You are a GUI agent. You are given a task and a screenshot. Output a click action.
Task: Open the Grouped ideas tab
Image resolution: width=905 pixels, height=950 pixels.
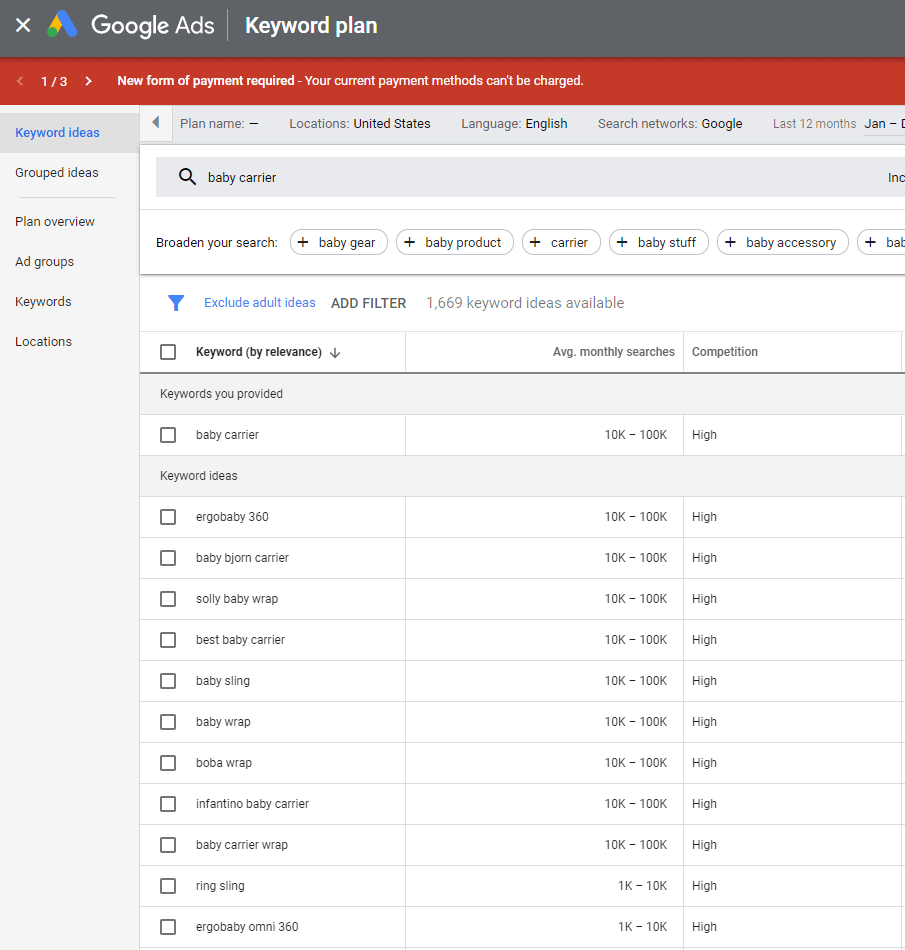coord(57,173)
